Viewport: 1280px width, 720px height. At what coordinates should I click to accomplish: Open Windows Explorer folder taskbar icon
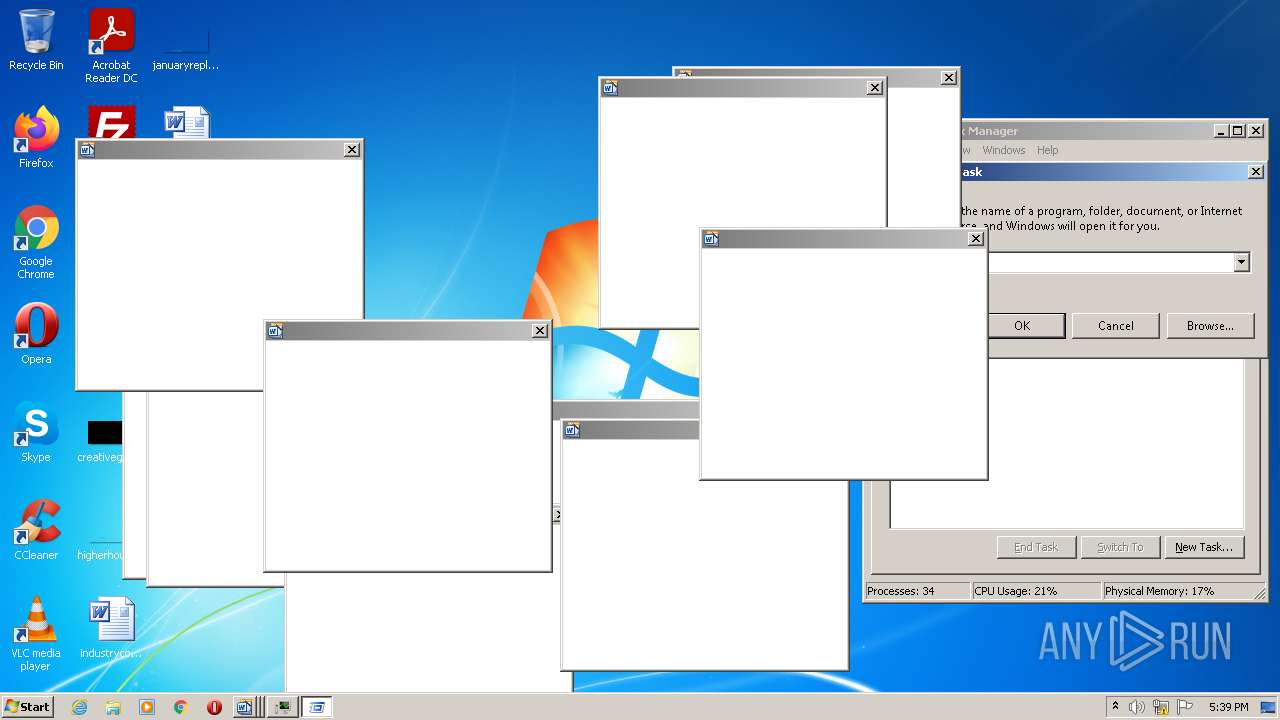(113, 707)
